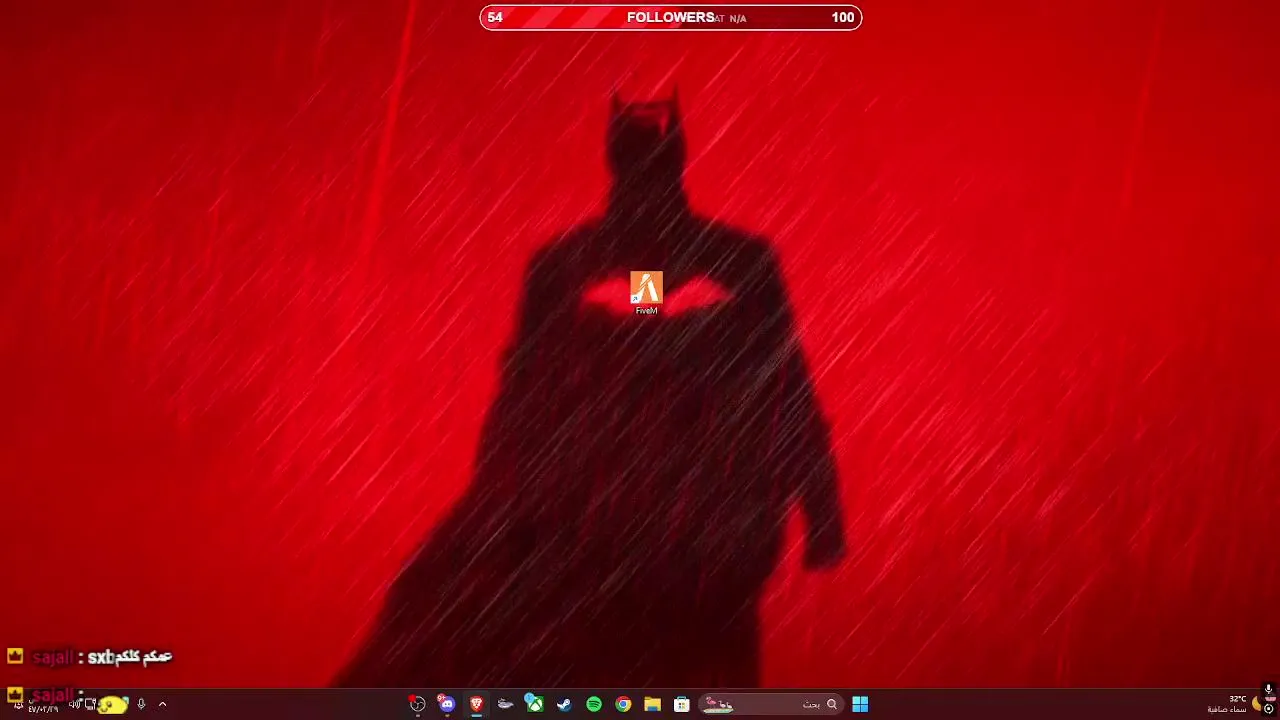Viewport: 1280px width, 720px height.
Task: Click the volume tray icon
Action: point(75,704)
